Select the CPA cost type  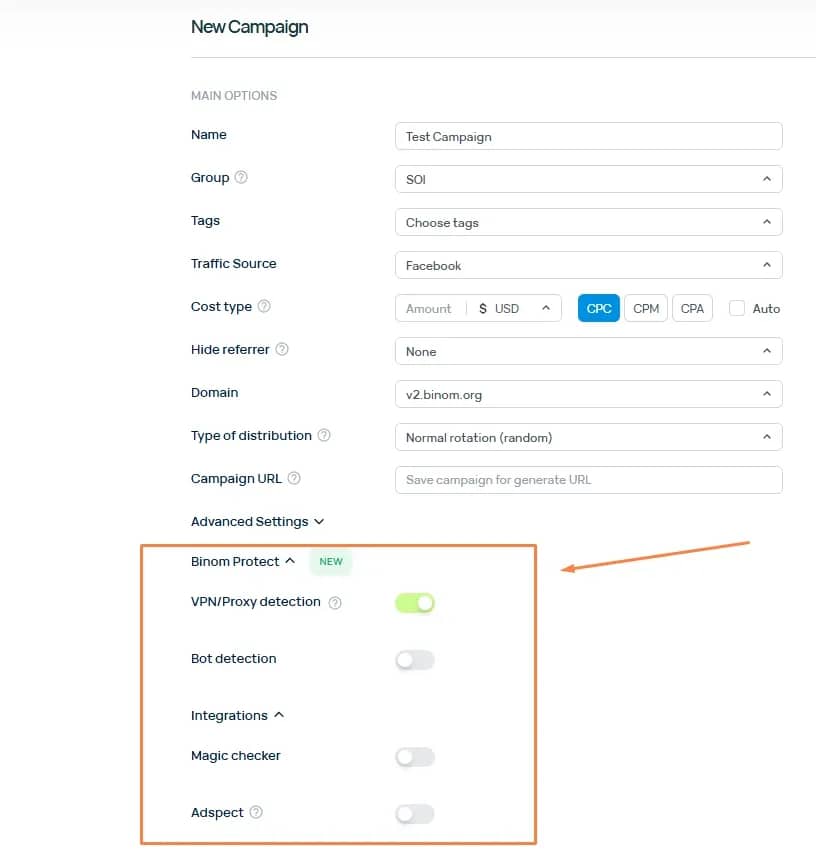692,308
